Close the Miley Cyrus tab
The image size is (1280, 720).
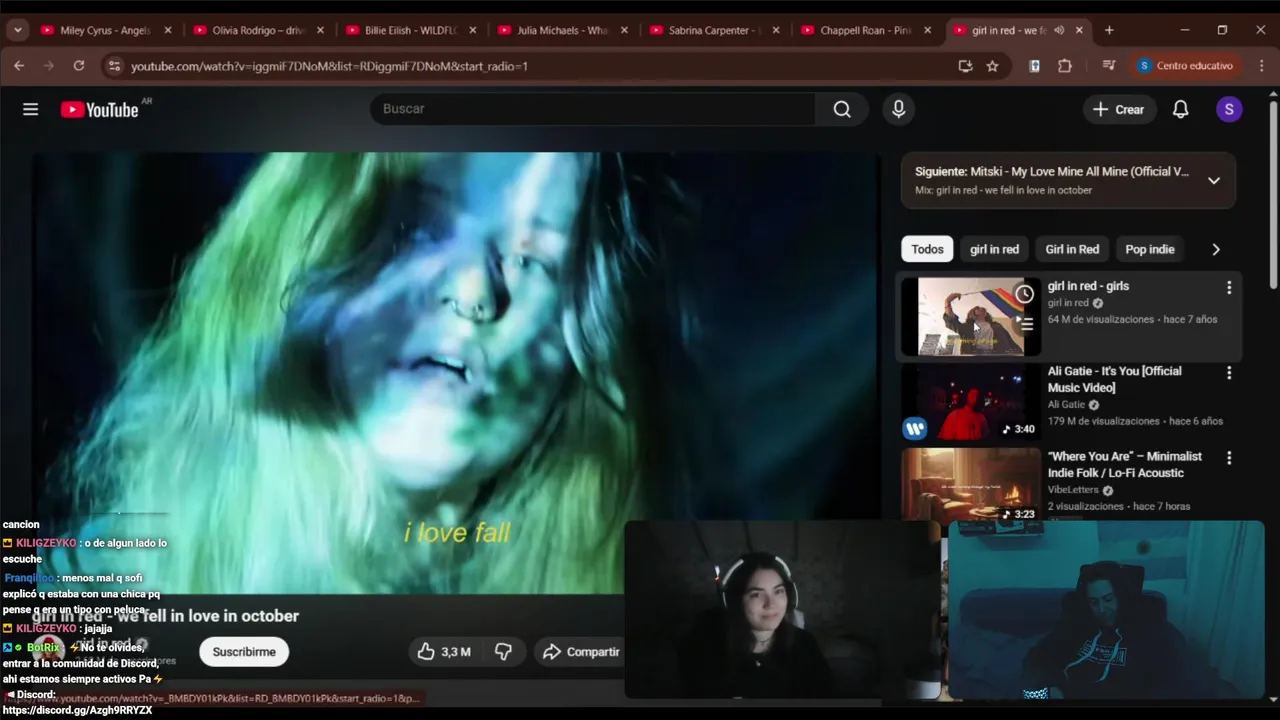coord(168,30)
